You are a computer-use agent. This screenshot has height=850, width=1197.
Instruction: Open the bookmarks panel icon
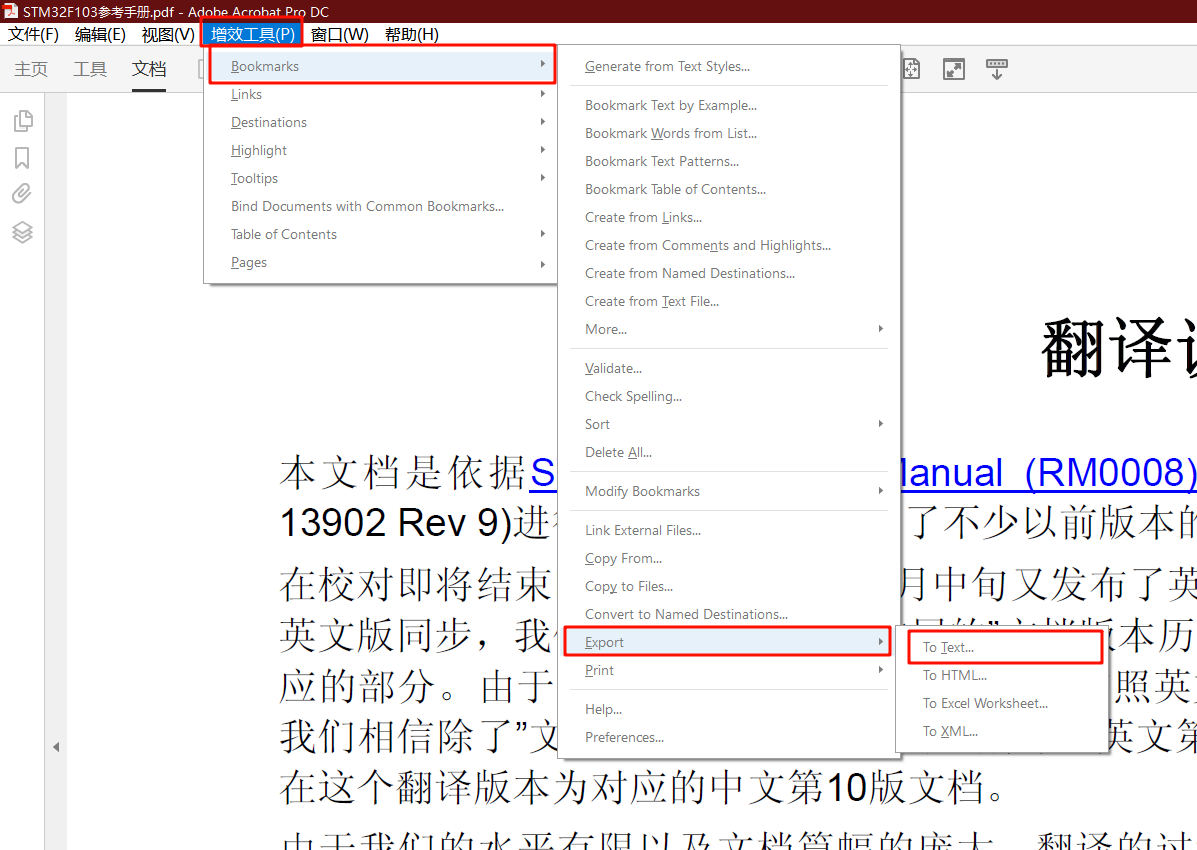tap(22, 158)
